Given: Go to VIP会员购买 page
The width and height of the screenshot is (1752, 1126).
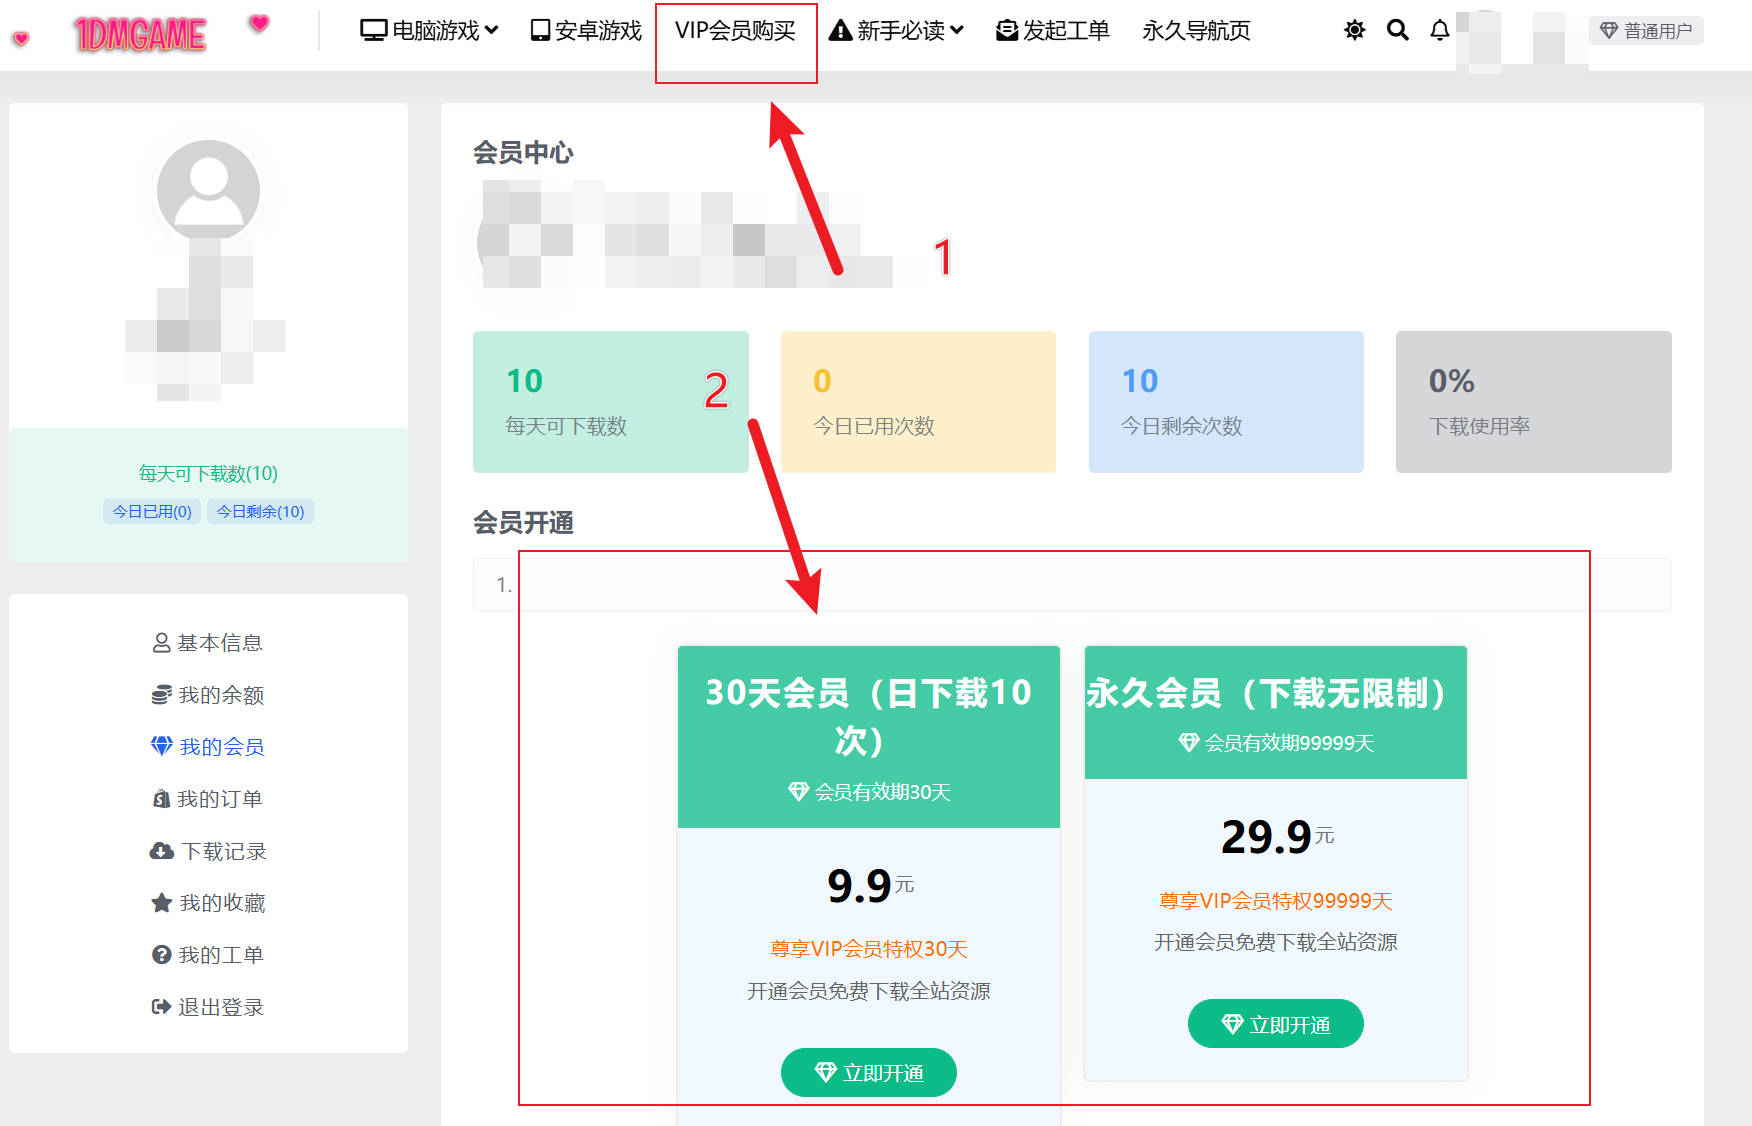Looking at the screenshot, I should 735,31.
